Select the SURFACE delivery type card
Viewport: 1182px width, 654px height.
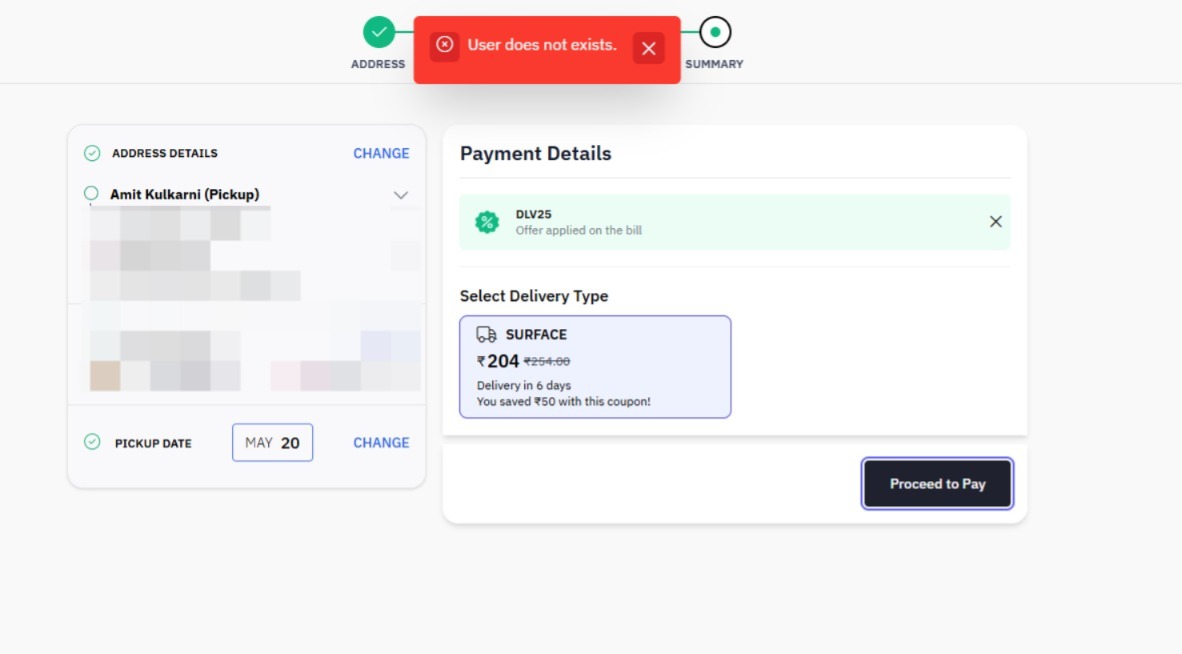pyautogui.click(x=595, y=367)
